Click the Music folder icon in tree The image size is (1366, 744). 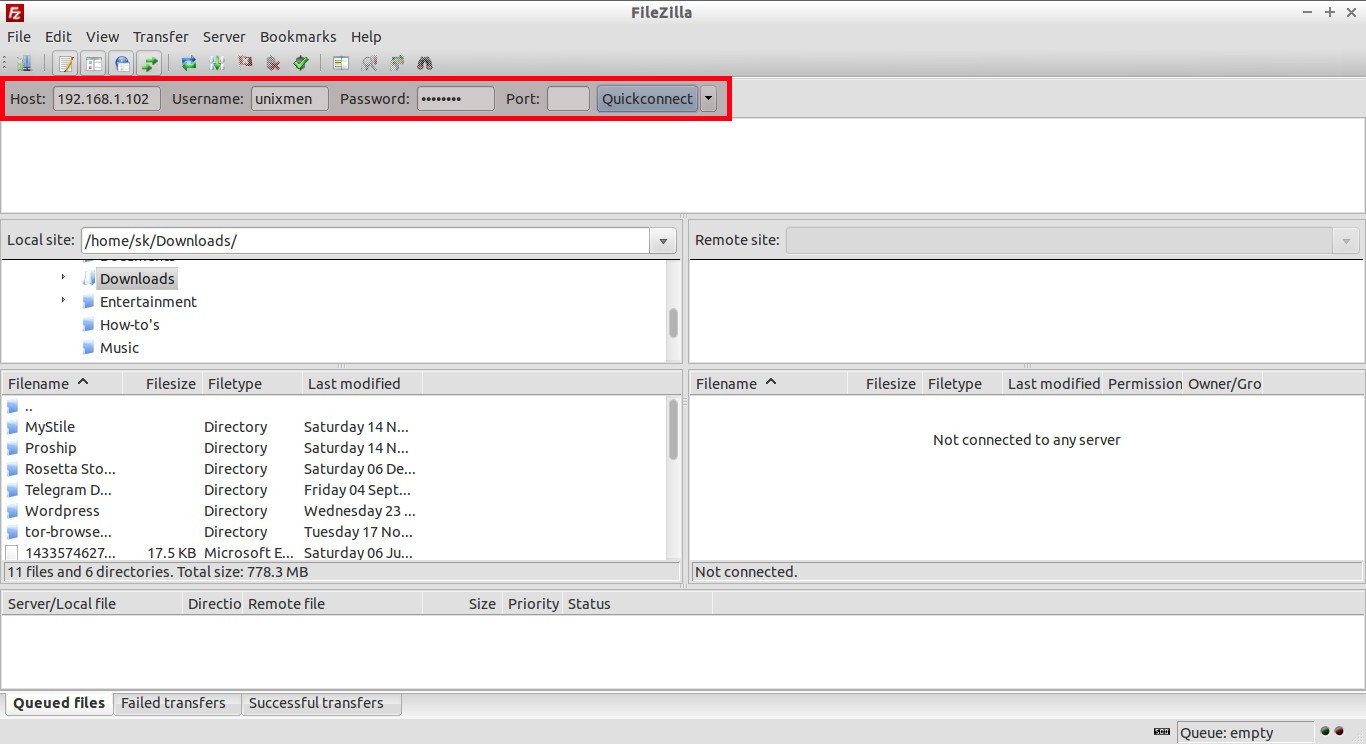click(x=89, y=348)
